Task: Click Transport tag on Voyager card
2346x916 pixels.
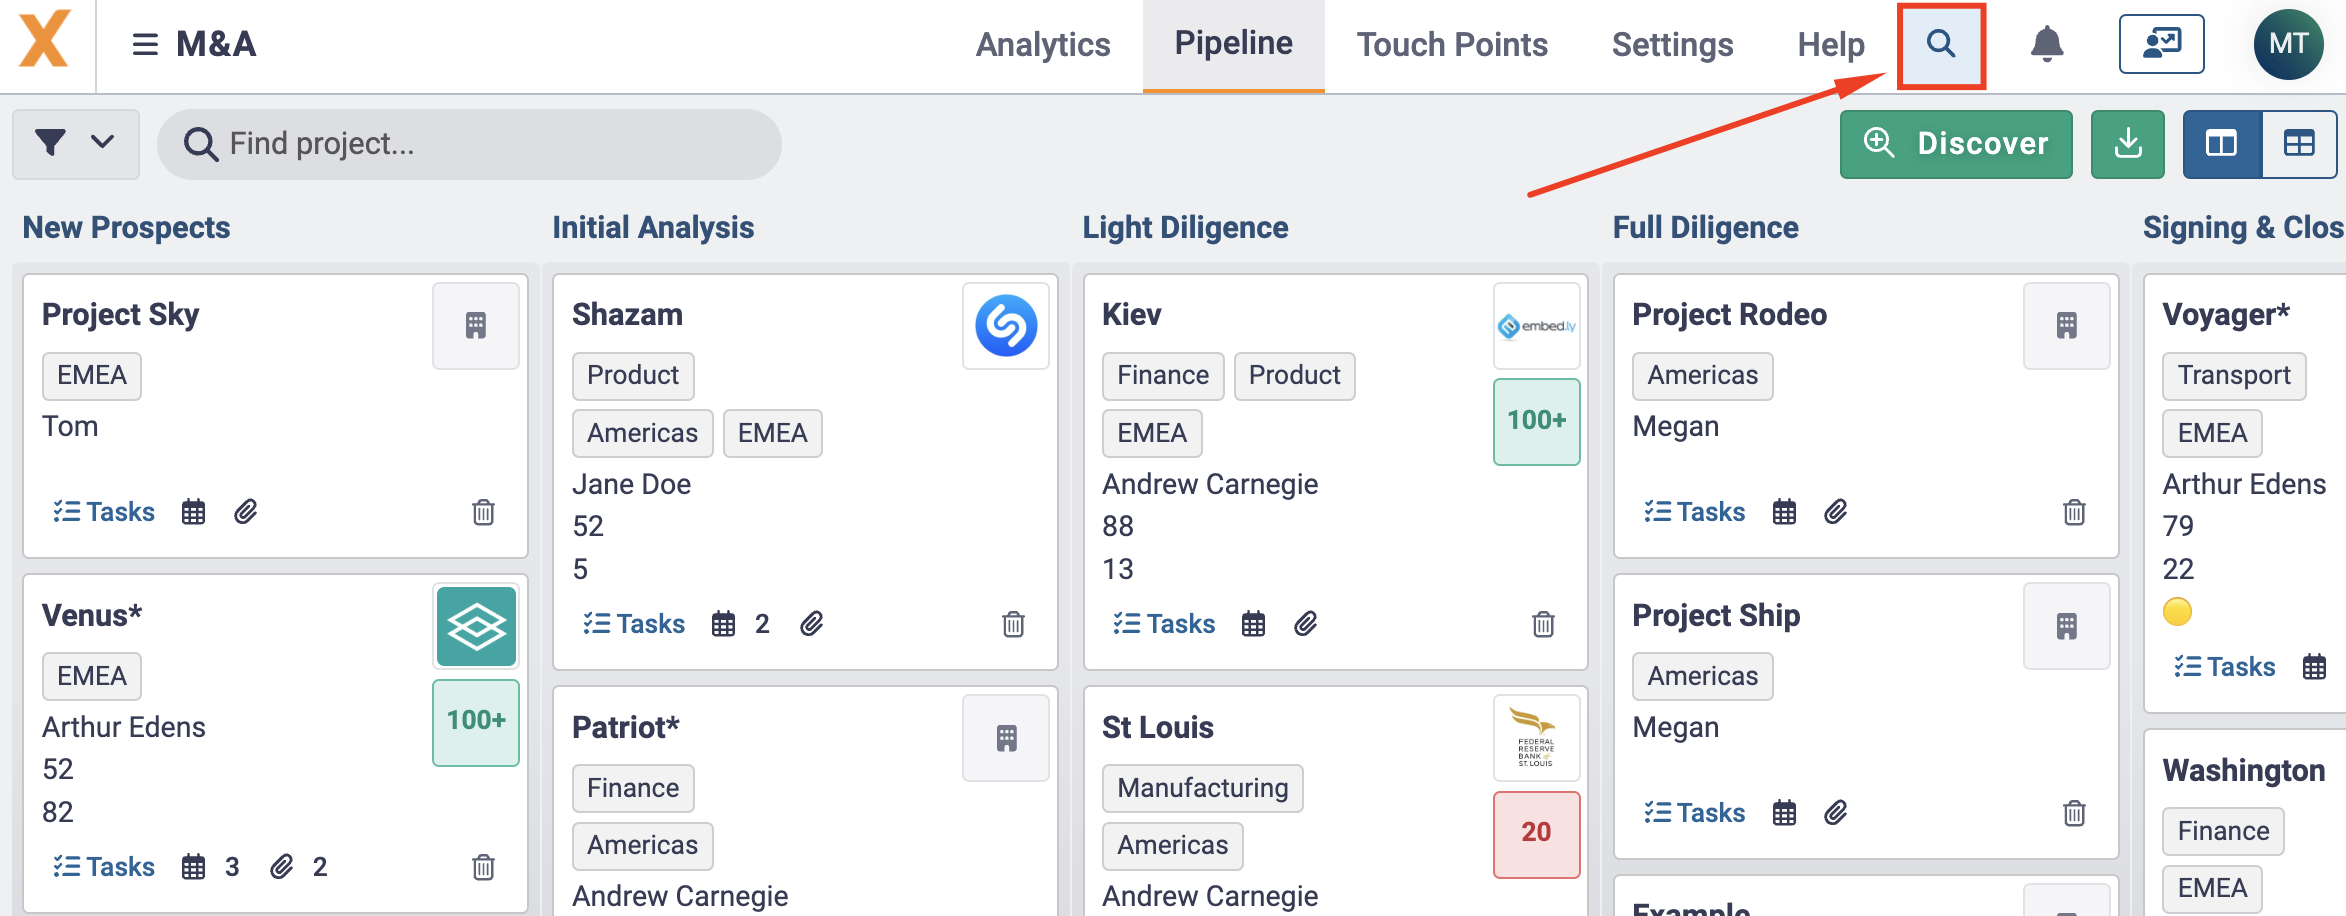Action: 2233,375
